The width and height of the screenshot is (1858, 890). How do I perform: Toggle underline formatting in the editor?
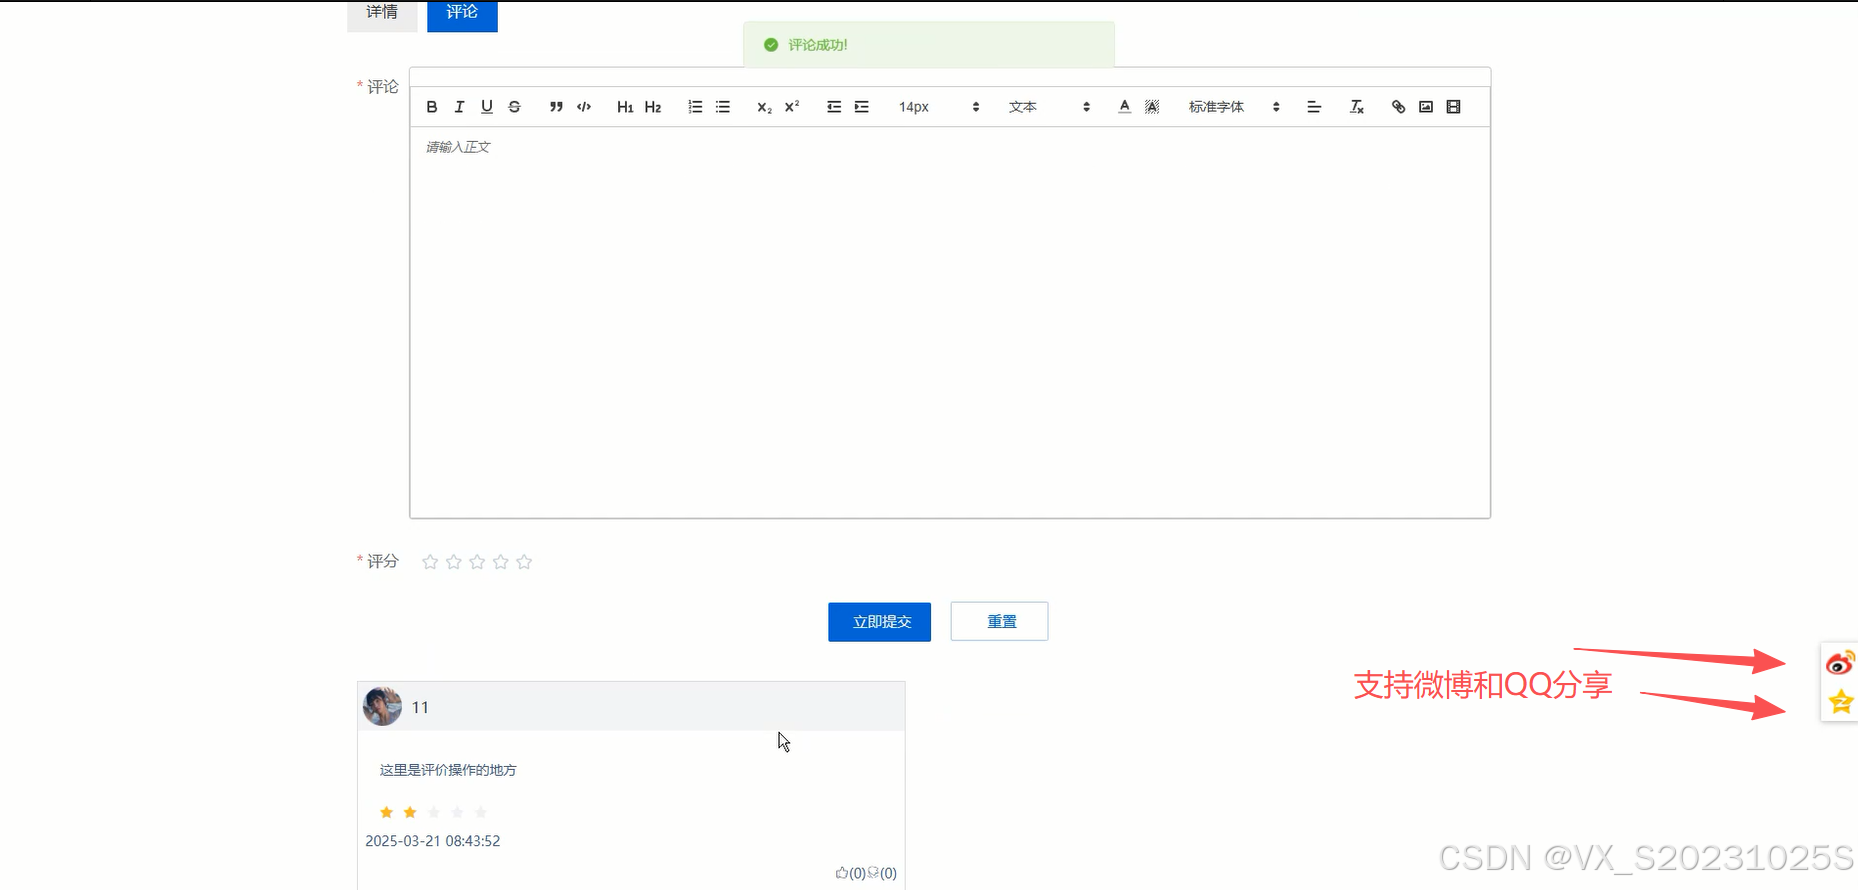[x=487, y=107]
